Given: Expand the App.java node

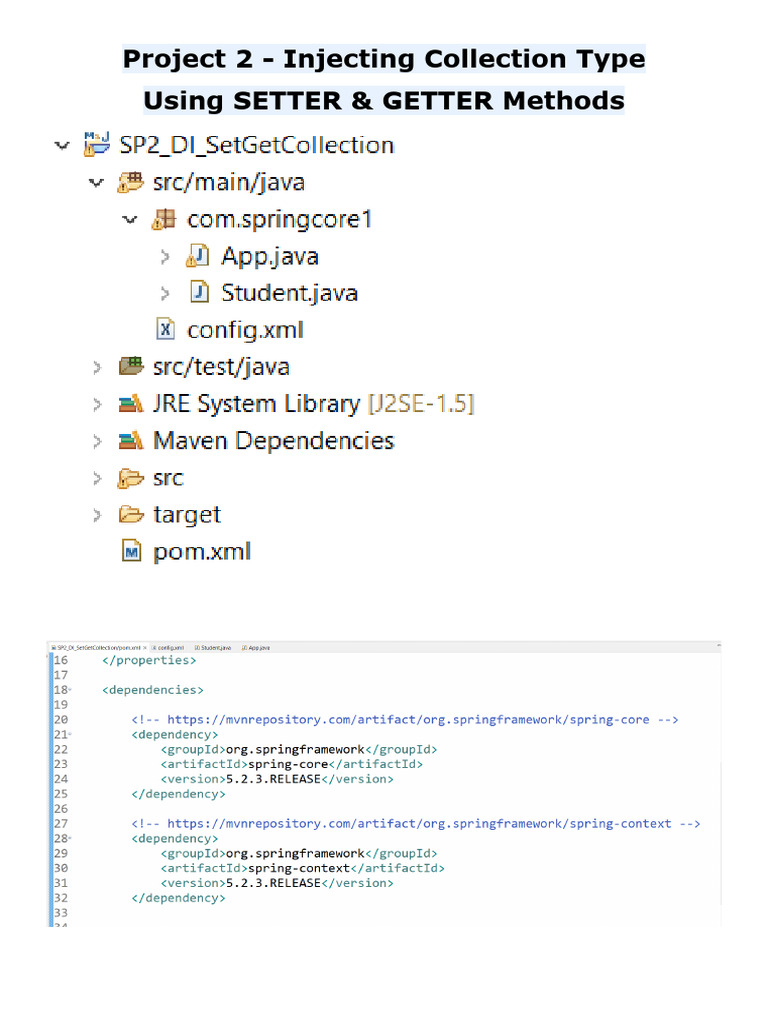Looking at the screenshot, I should [x=165, y=257].
